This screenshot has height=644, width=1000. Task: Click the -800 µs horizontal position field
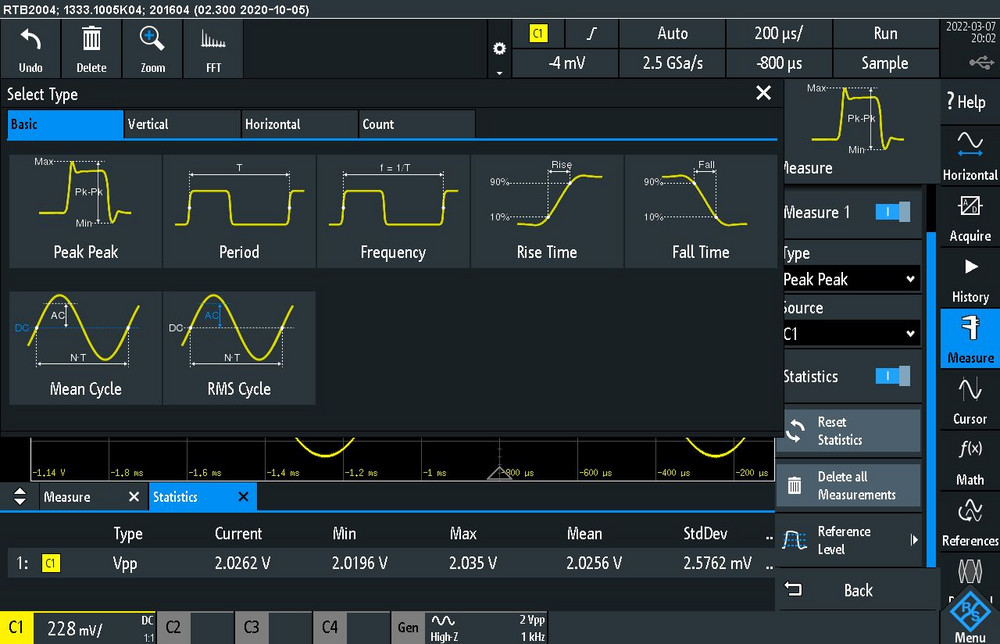click(x=779, y=63)
